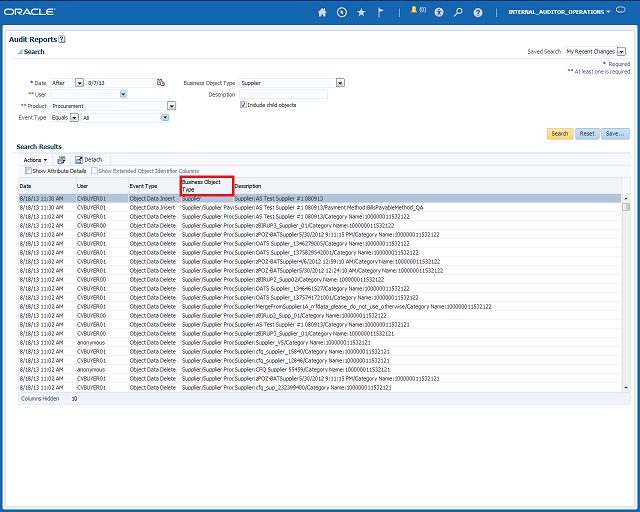The height and width of the screenshot is (512, 640).
Task: Click the date value field 8/7/13
Action: (x=120, y=83)
